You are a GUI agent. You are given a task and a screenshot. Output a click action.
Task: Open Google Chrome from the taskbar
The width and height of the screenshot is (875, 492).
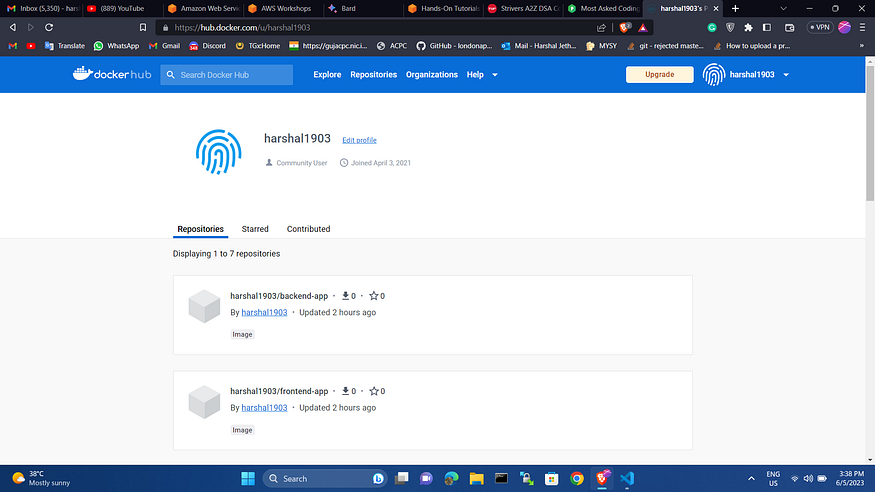576,479
